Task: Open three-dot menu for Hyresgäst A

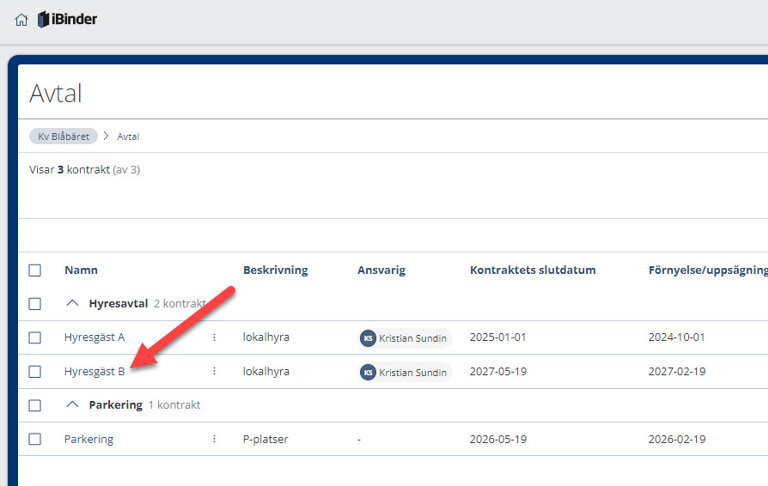Action: (214, 337)
